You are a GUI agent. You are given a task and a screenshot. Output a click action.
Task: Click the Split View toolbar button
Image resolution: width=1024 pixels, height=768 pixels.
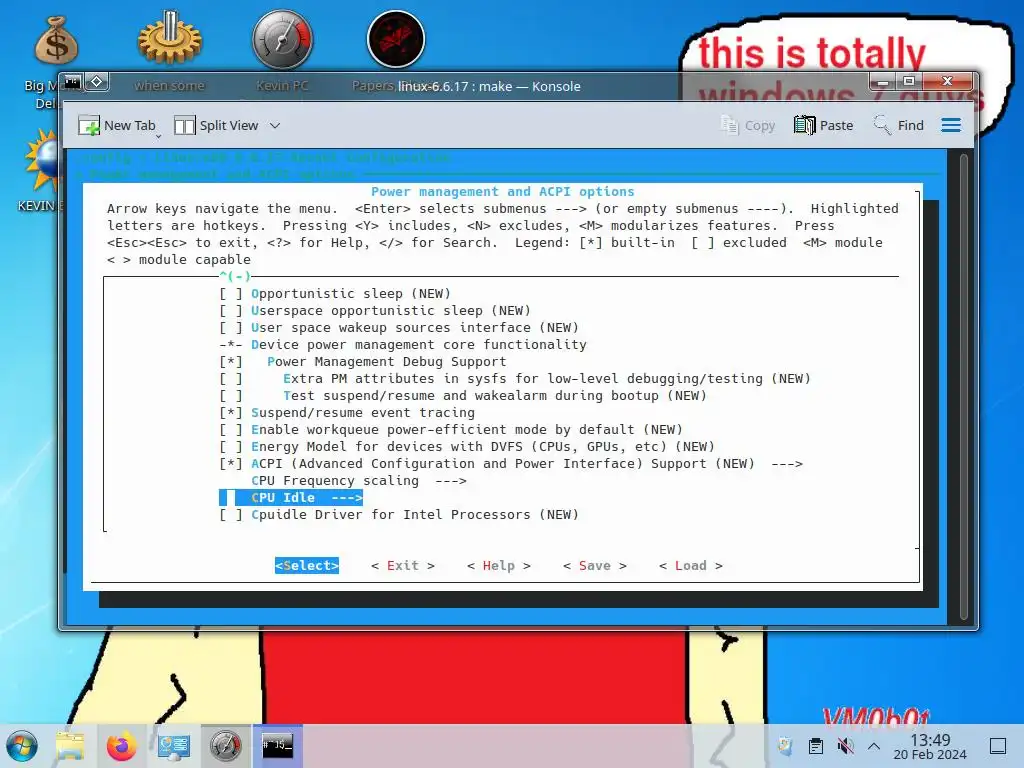pos(217,125)
